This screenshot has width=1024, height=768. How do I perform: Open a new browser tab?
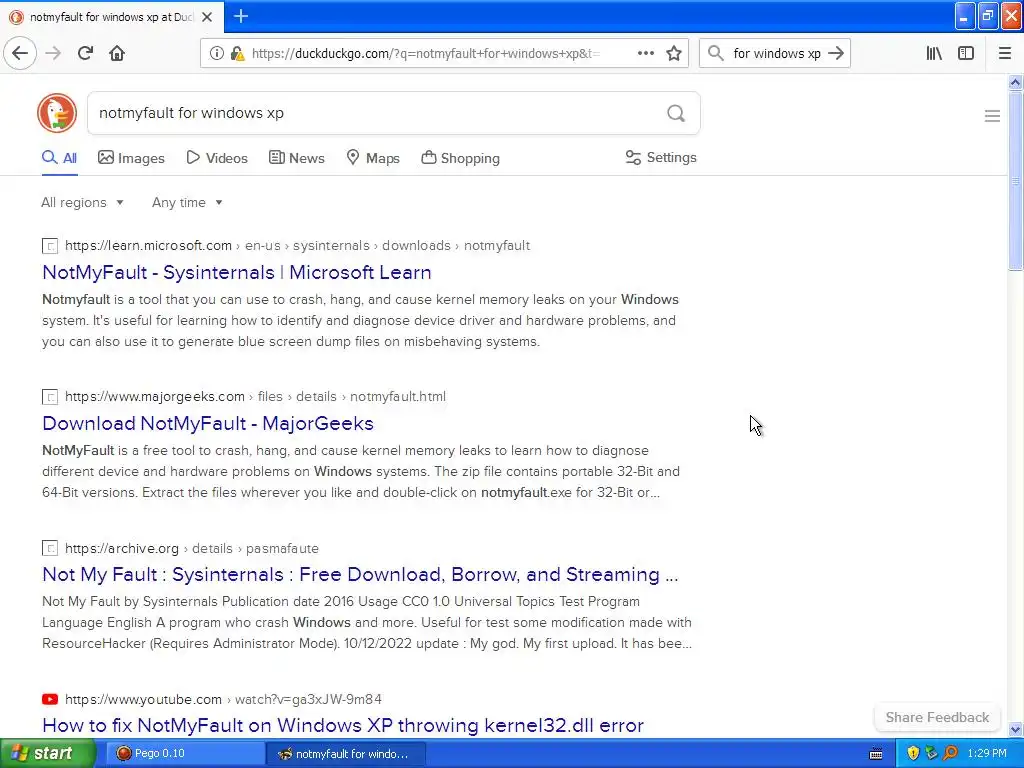point(241,16)
